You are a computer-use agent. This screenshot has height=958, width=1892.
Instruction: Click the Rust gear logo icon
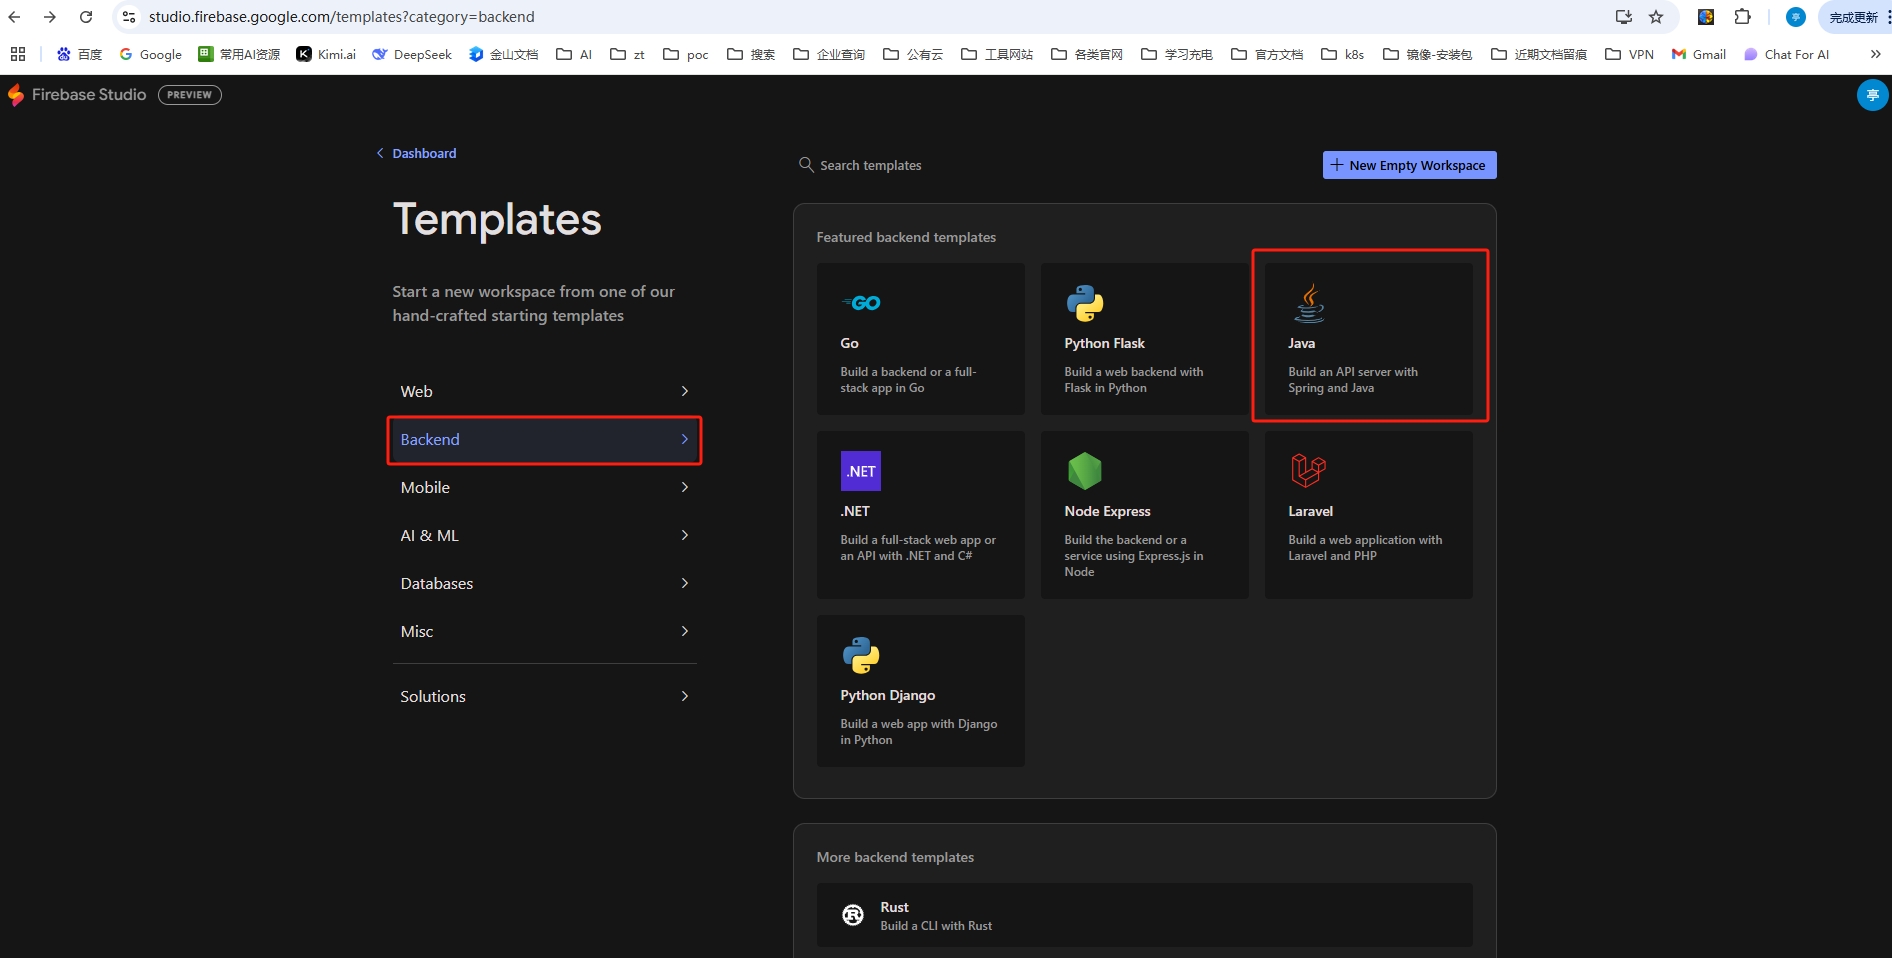point(853,915)
